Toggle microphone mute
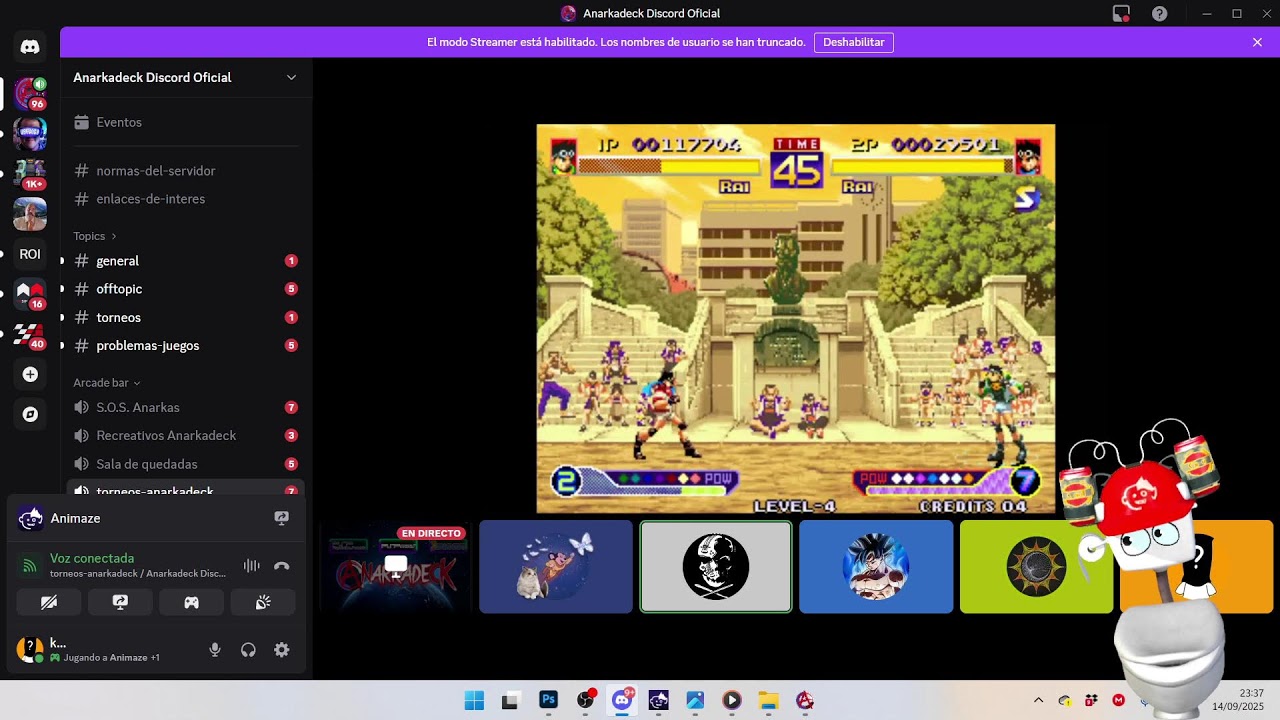 215,650
